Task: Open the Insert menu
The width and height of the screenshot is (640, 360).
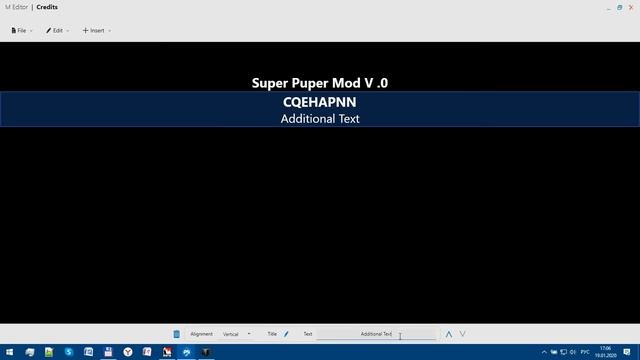Action: tap(96, 31)
